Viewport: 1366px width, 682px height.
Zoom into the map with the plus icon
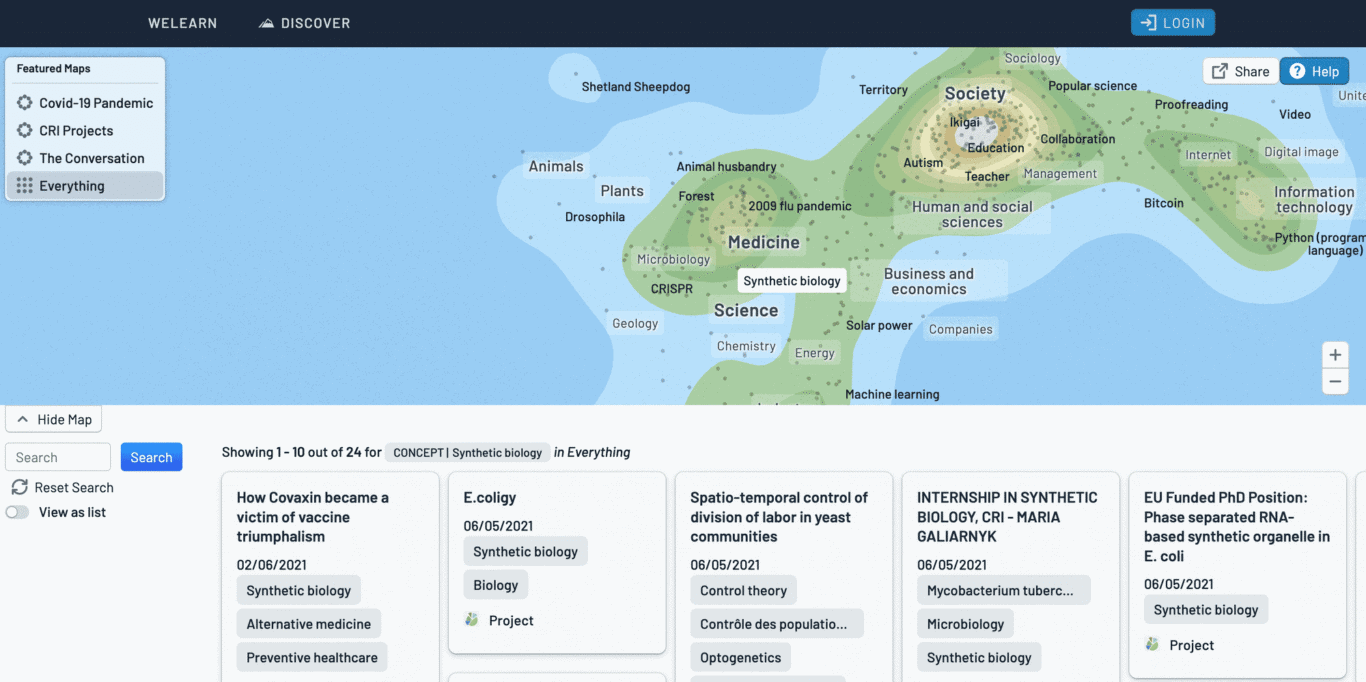(x=1335, y=354)
